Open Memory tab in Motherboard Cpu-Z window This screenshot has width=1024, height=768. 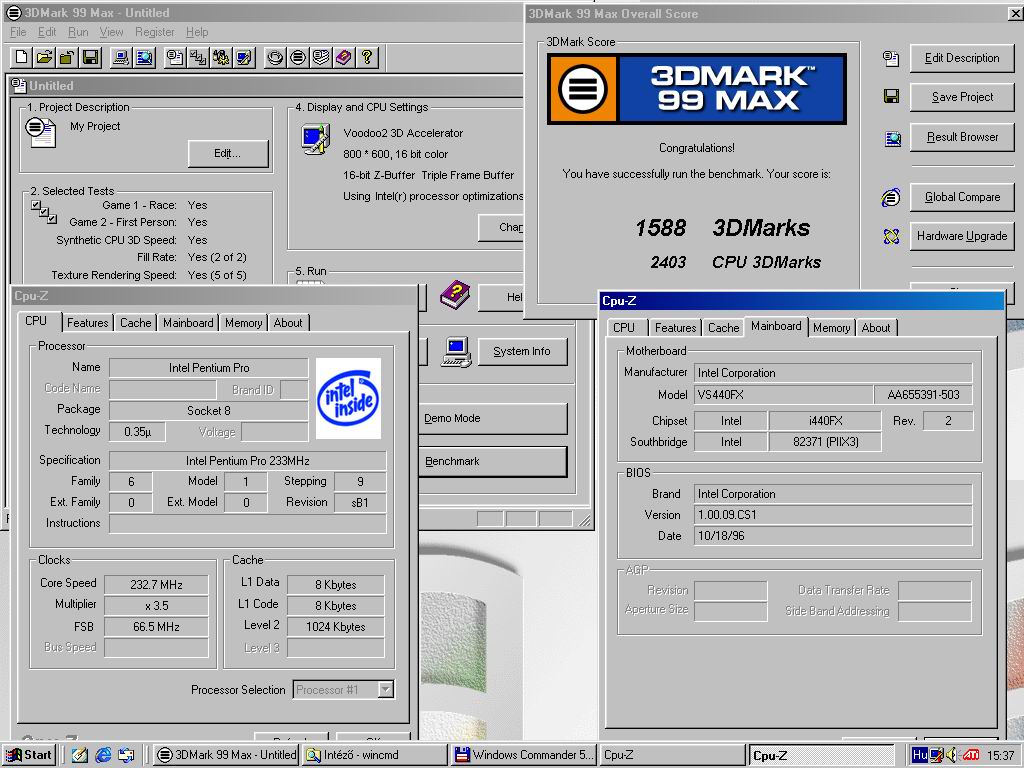(831, 328)
